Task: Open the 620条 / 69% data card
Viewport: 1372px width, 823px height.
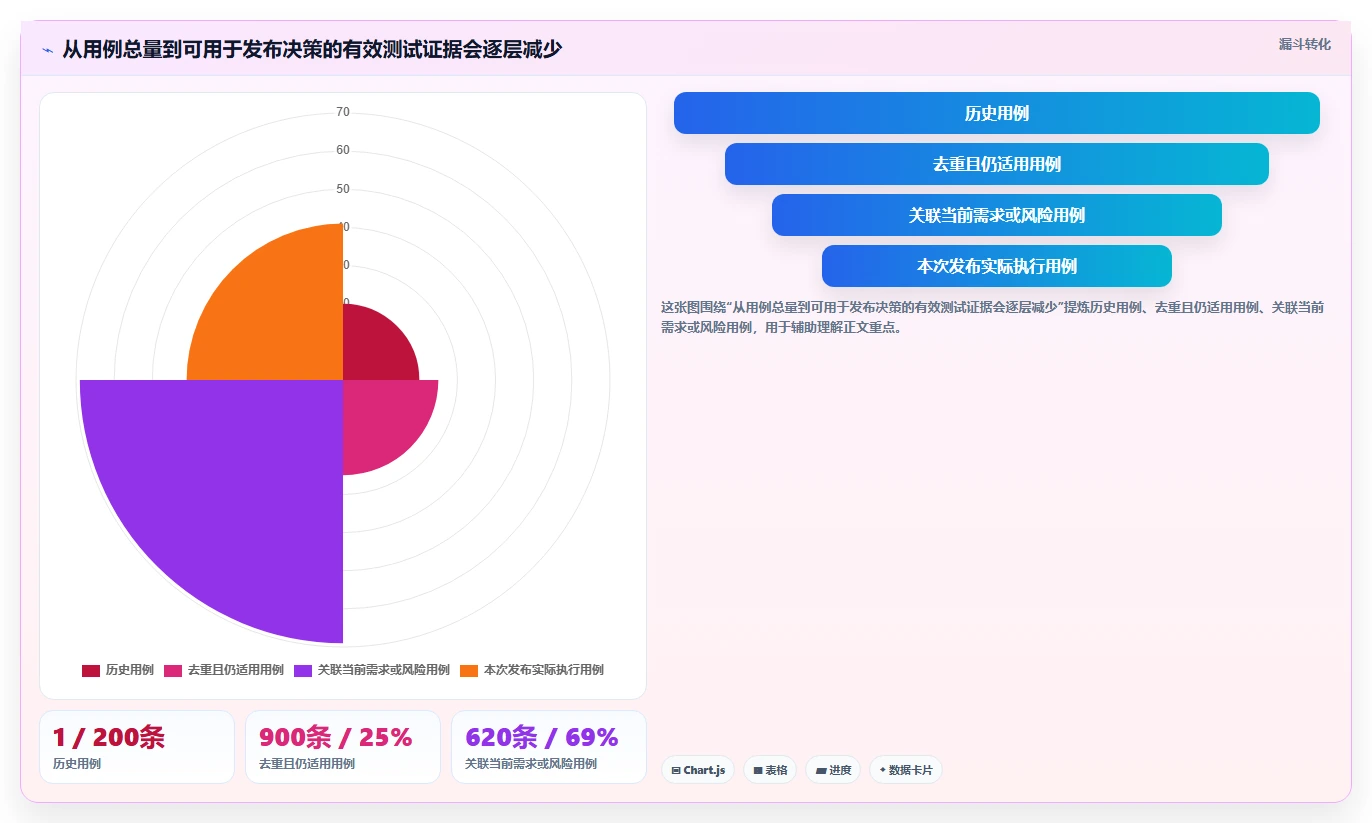Action: pos(549,747)
